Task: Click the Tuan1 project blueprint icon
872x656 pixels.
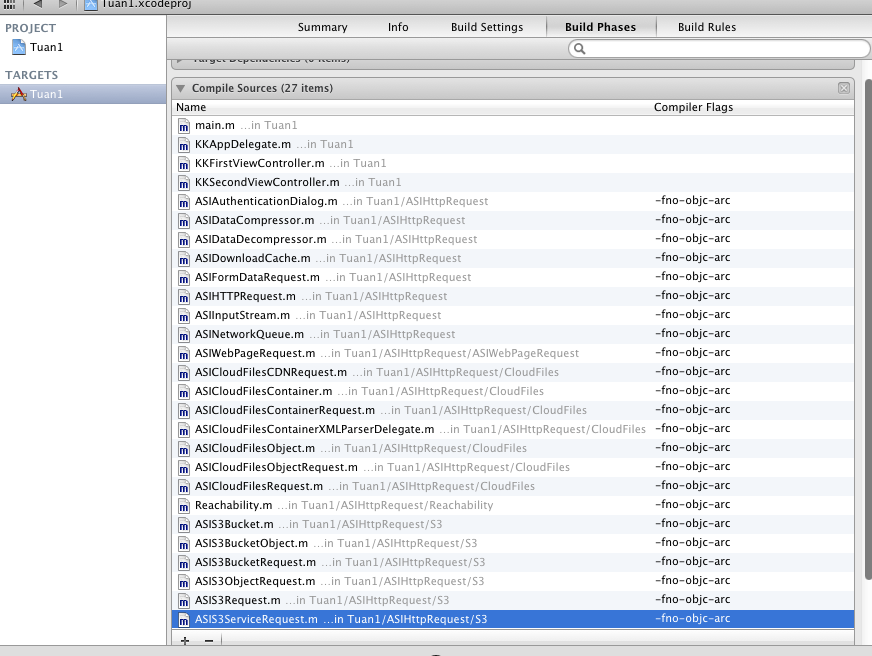Action: pos(19,47)
